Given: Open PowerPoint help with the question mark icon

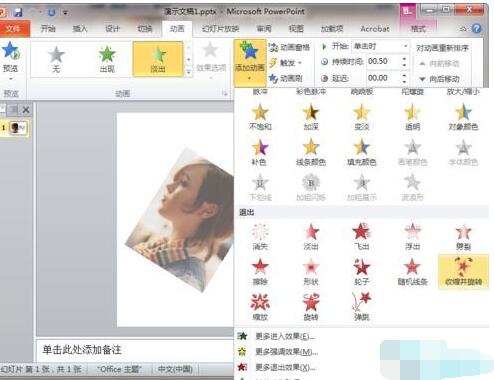Looking at the screenshot, I should [477, 29].
